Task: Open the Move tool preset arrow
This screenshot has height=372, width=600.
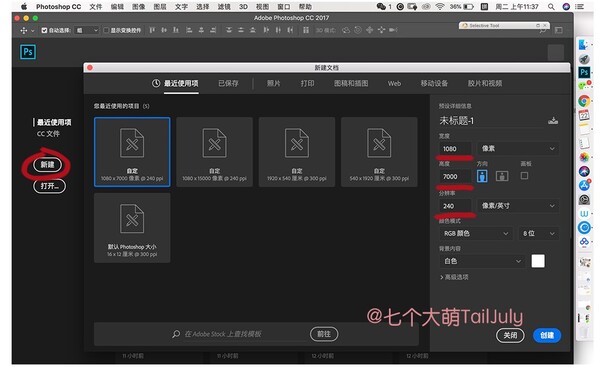Action: tap(33, 31)
